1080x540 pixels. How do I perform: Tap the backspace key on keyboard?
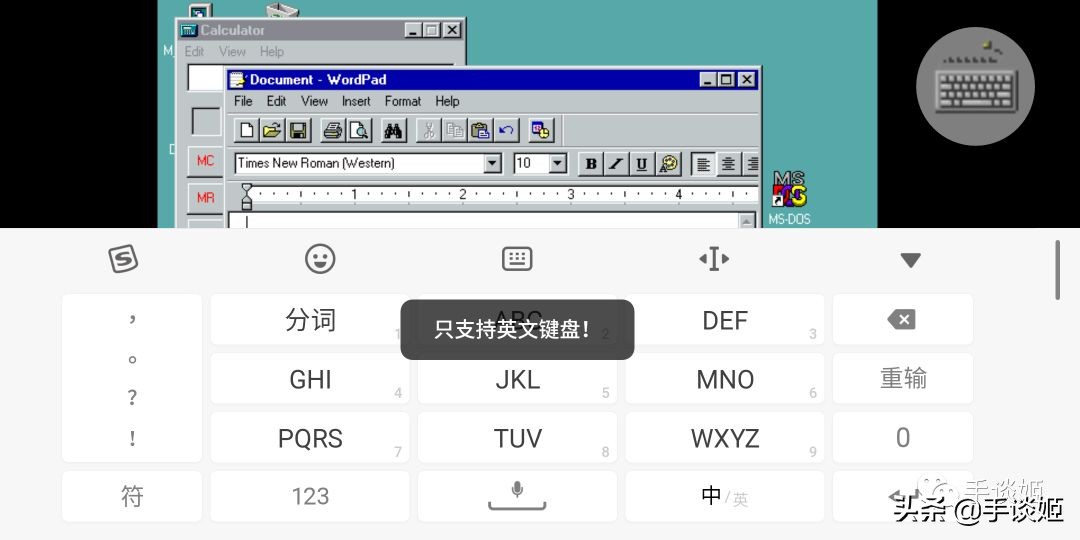pyautogui.click(x=903, y=320)
